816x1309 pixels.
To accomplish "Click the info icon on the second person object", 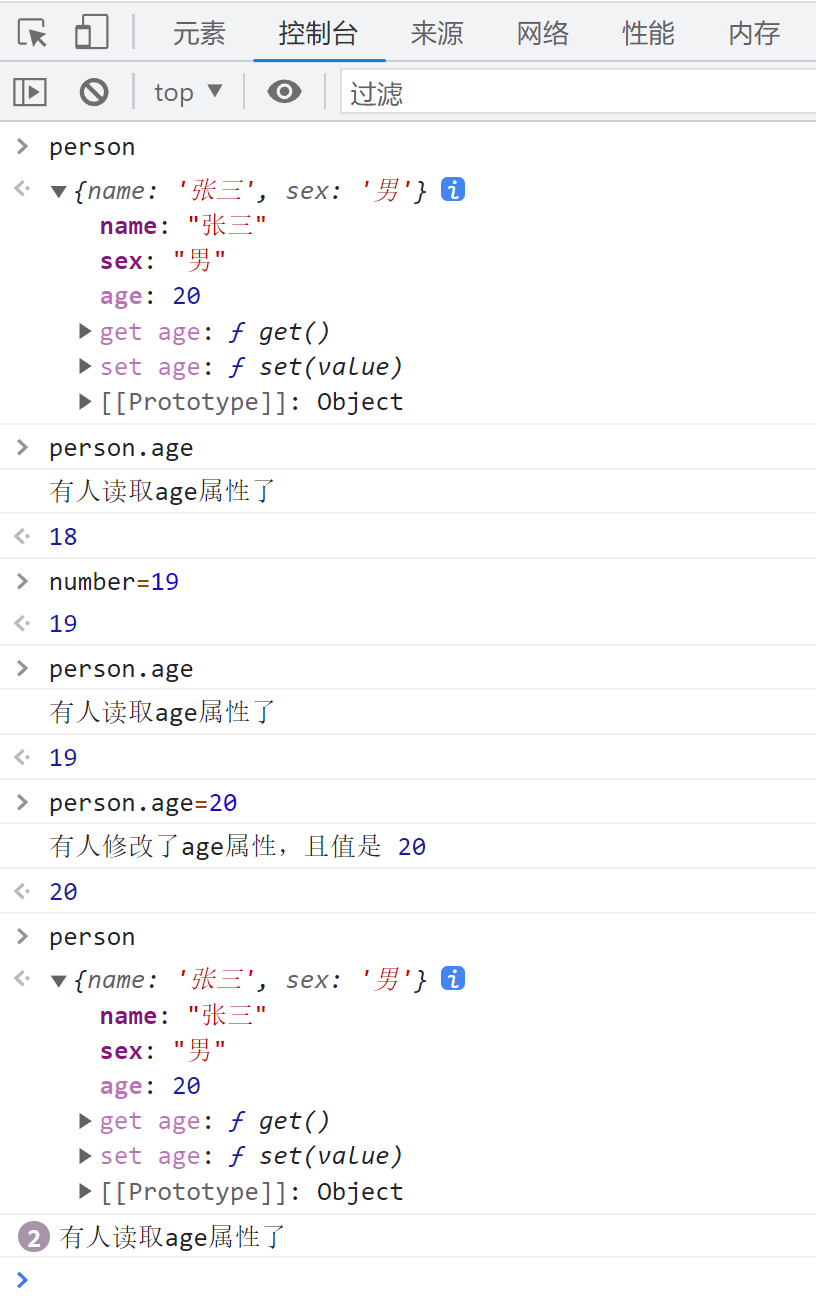I will 453,979.
